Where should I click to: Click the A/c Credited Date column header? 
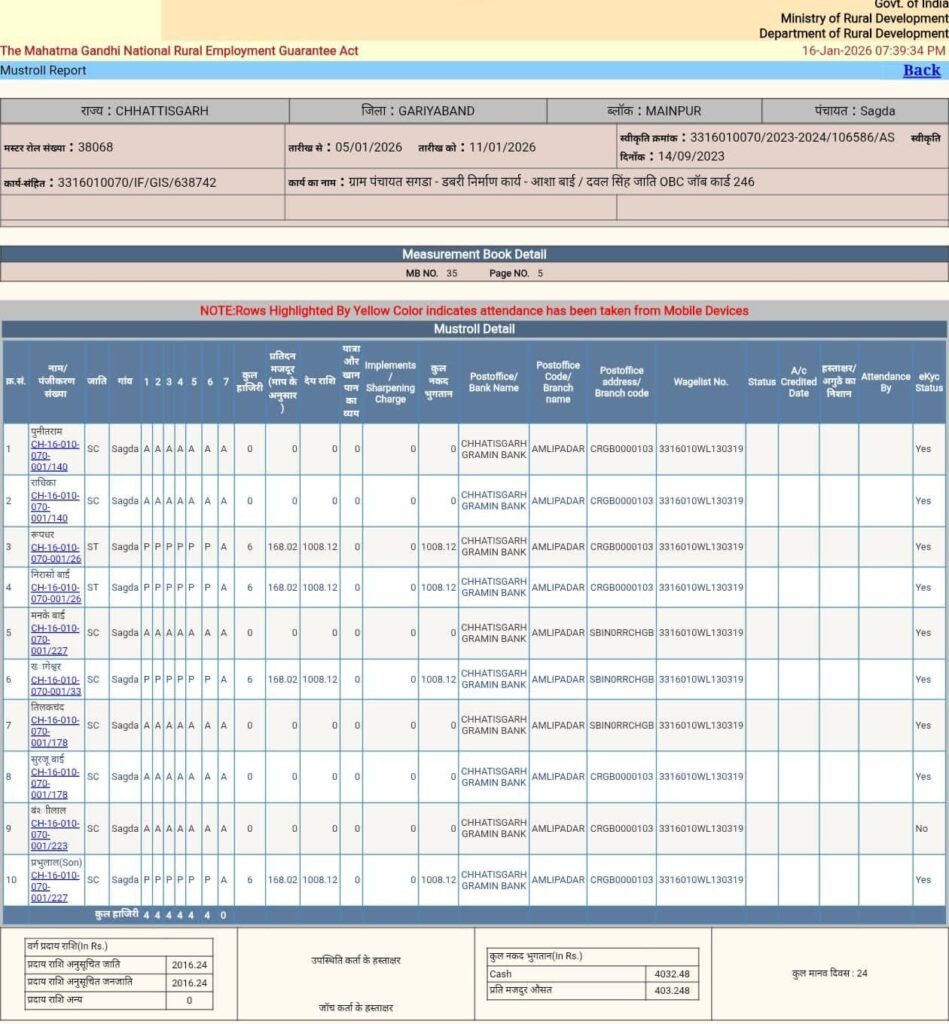798,382
